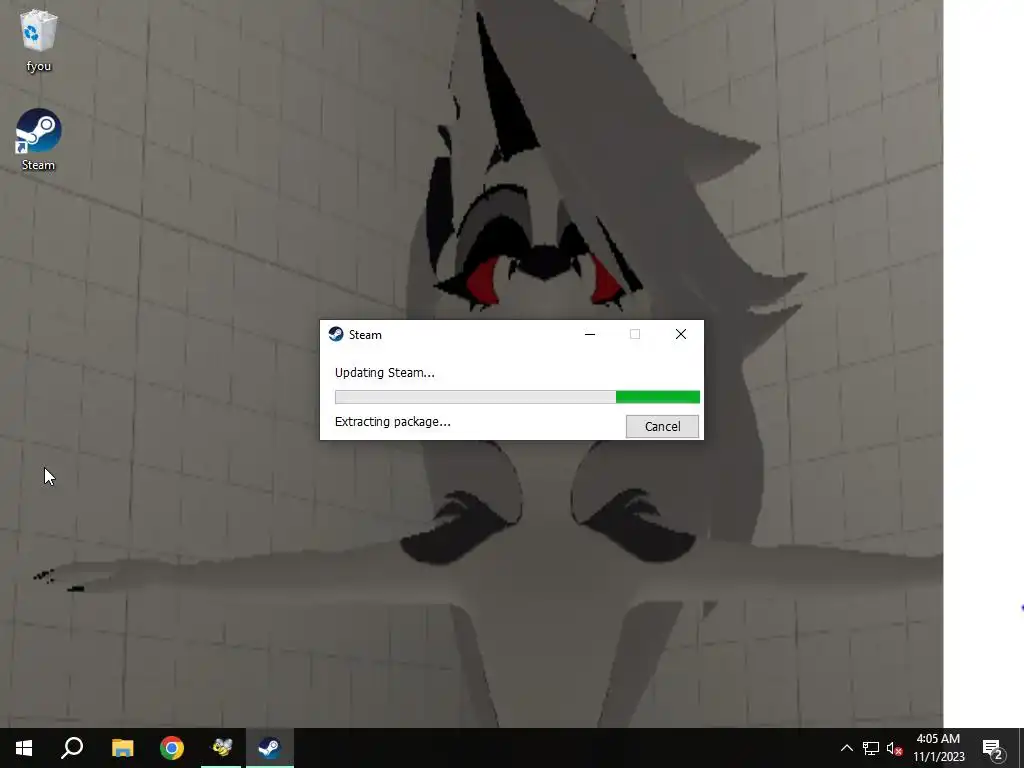1024x768 pixels.
Task: Open the clock showing 4:05 AM
Action: (938, 748)
